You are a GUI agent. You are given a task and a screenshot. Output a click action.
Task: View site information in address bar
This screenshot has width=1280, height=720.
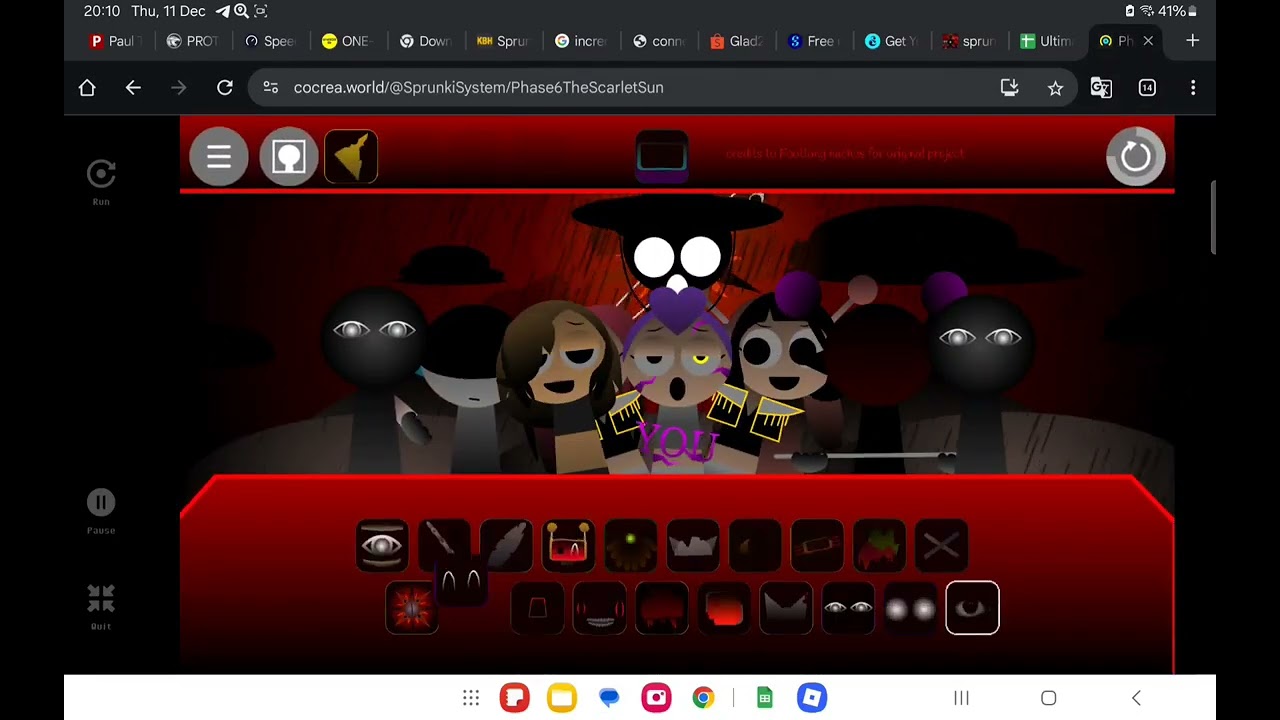click(x=271, y=88)
